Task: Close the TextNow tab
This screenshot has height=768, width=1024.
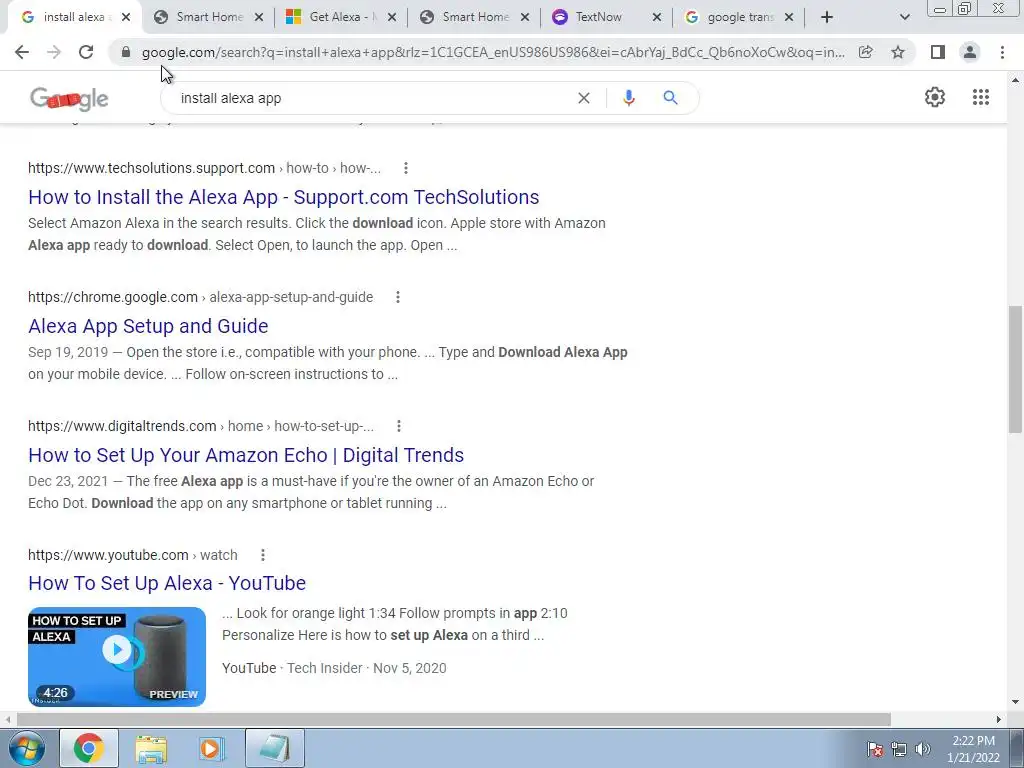Action: click(x=657, y=17)
